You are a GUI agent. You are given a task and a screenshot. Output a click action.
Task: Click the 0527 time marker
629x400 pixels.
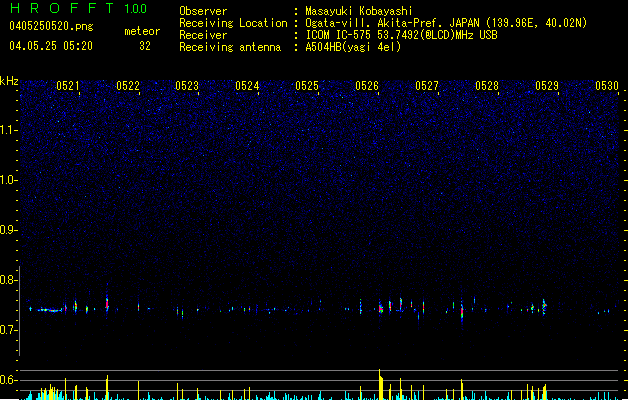pyautogui.click(x=427, y=86)
